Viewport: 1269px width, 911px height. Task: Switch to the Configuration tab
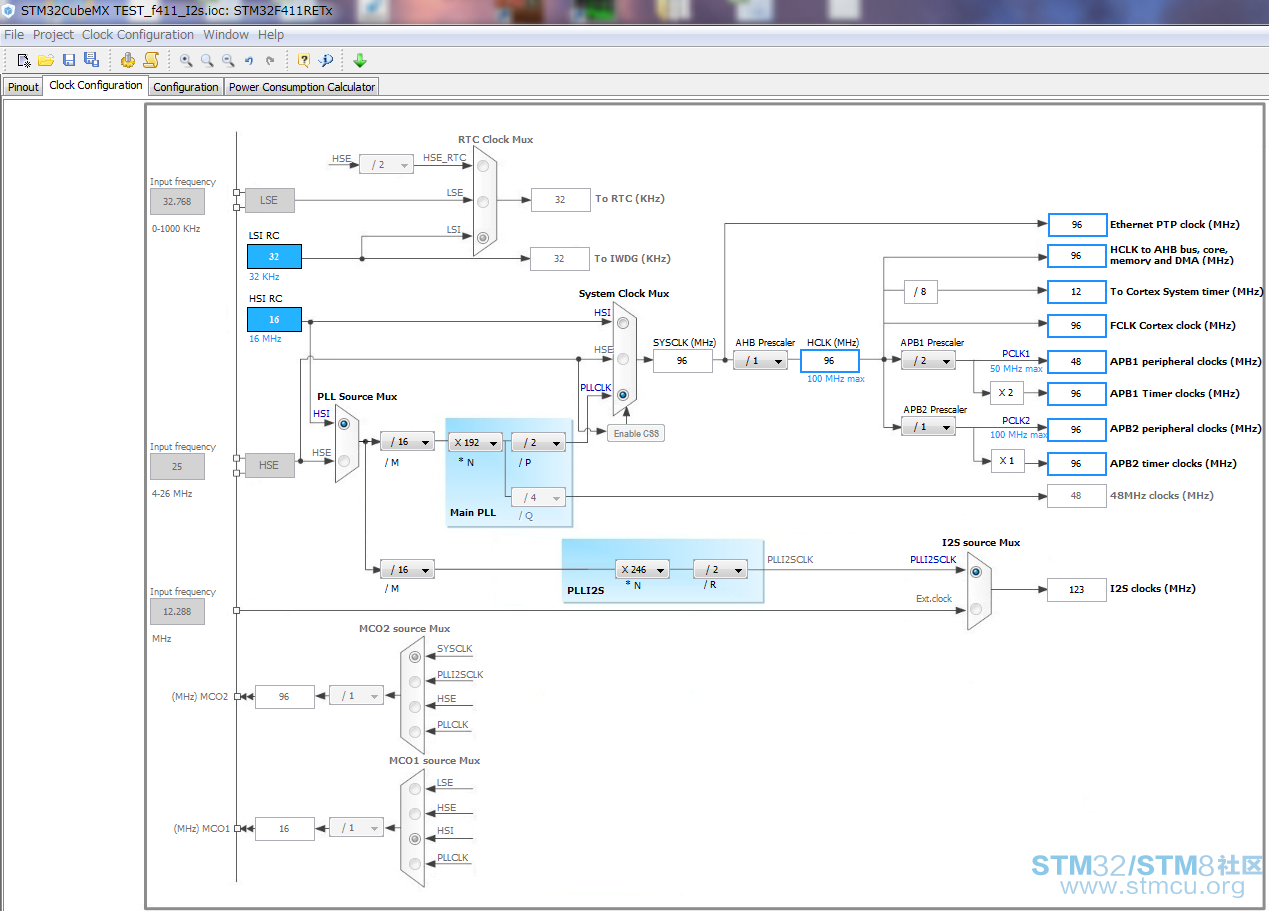tap(186, 87)
